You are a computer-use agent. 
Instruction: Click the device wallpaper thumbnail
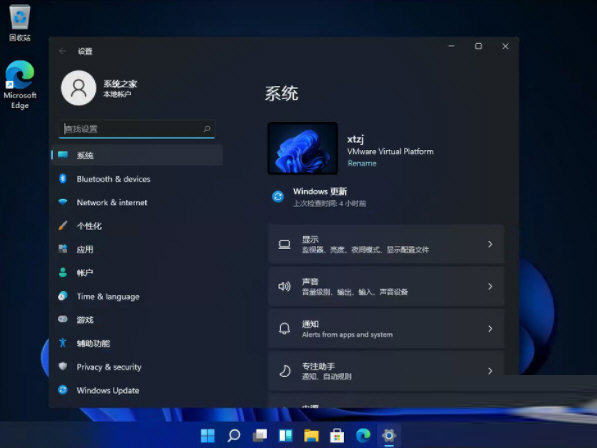[x=303, y=148]
